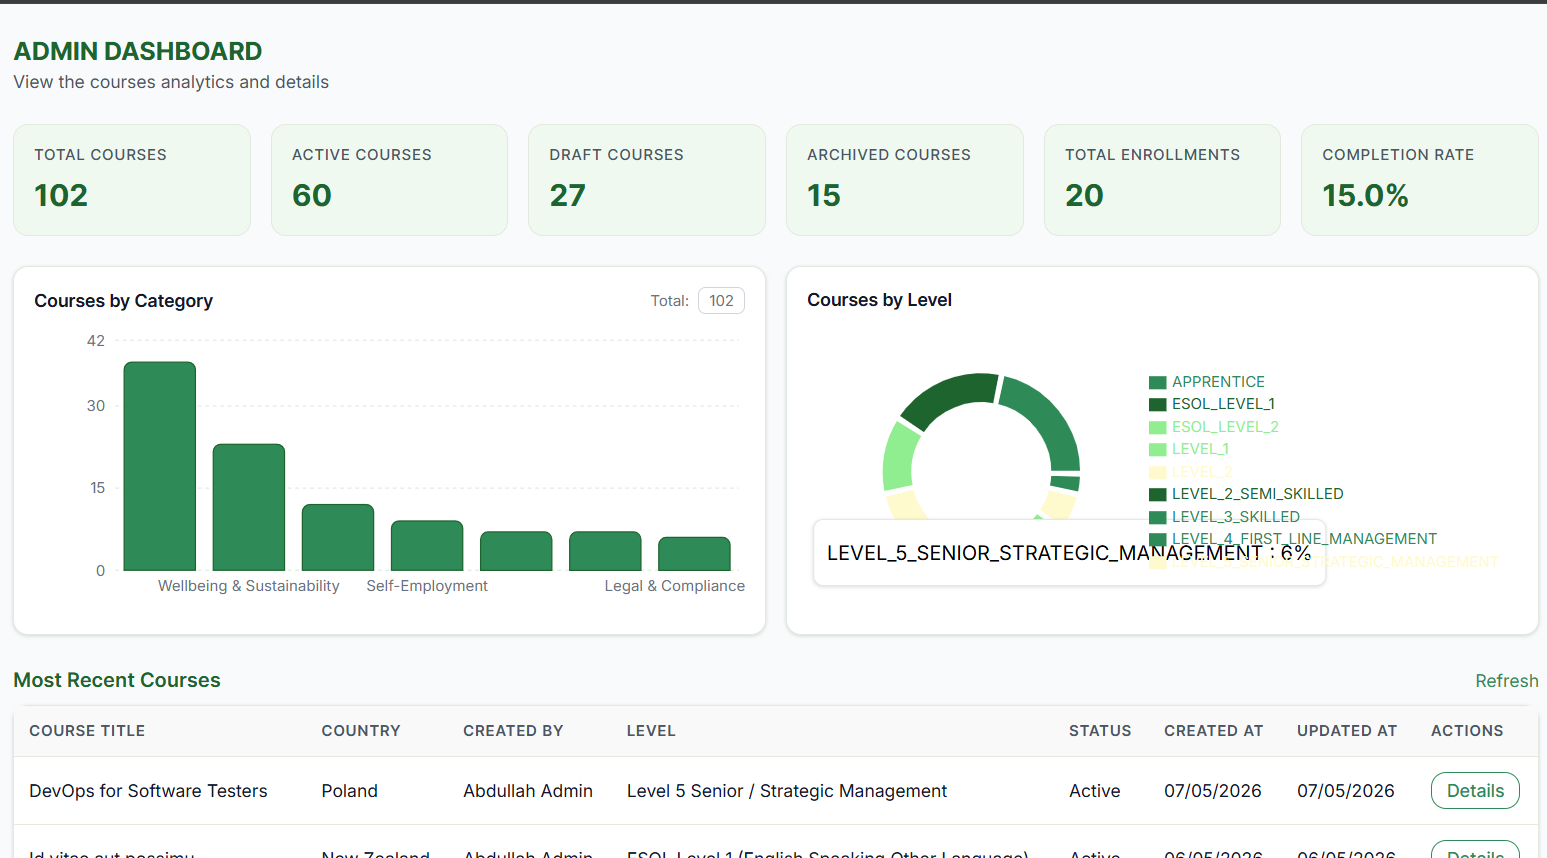Select the Legal & Compliance bar
Viewport: 1547px width, 858px height.
click(x=694, y=554)
